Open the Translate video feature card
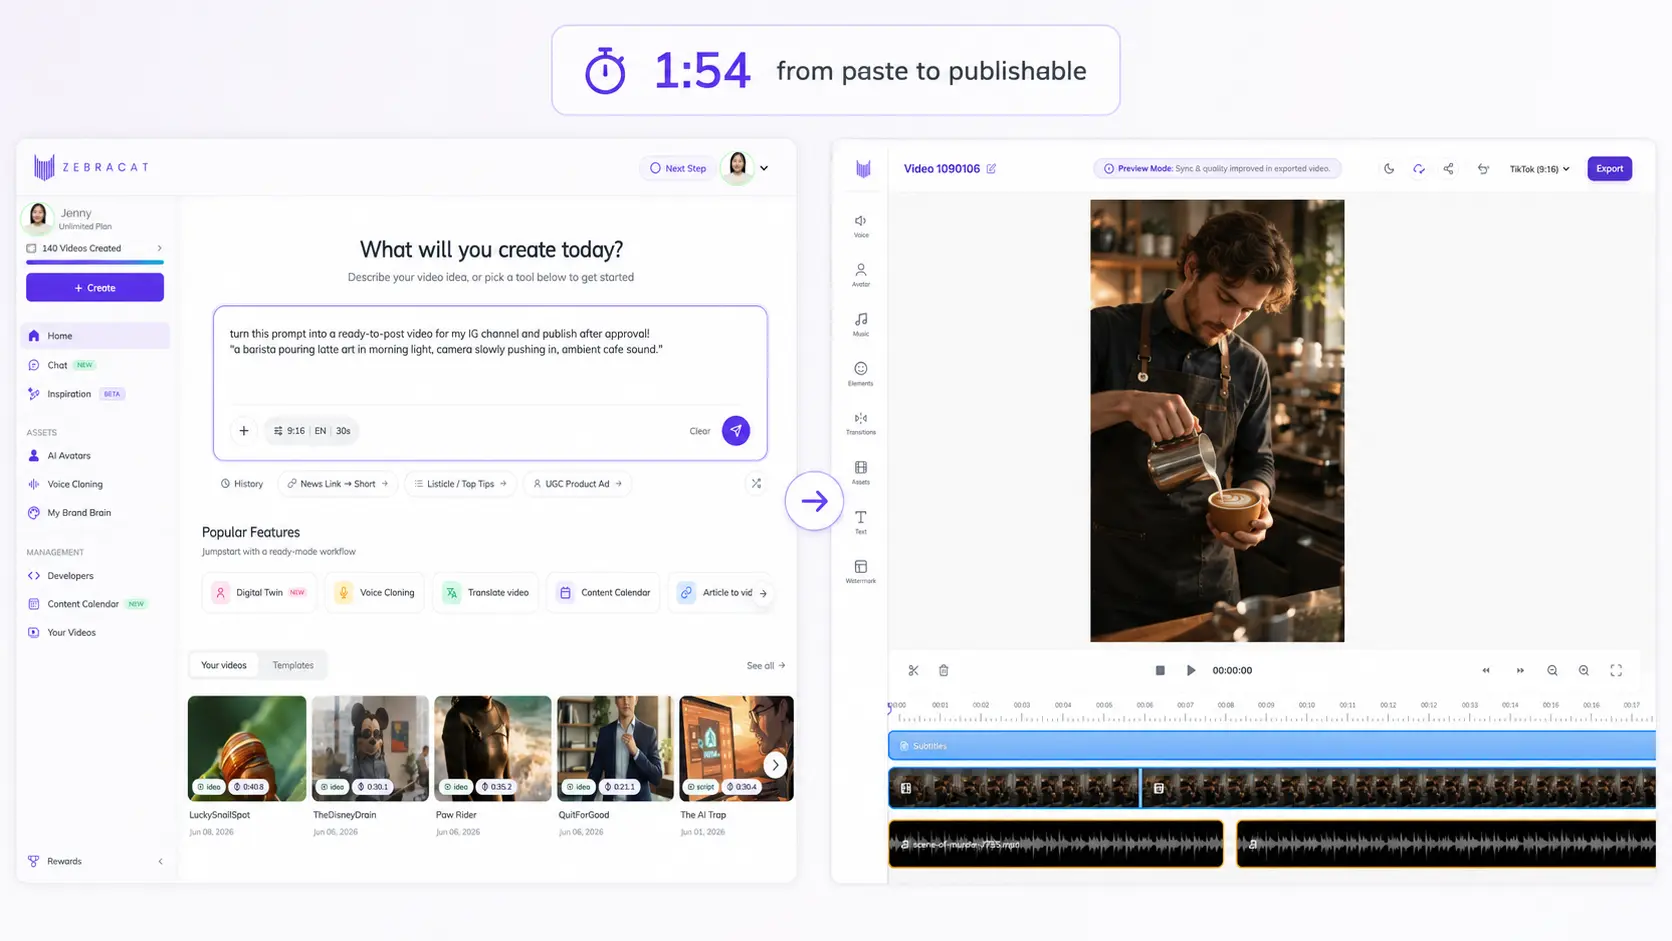 pyautogui.click(x=487, y=592)
